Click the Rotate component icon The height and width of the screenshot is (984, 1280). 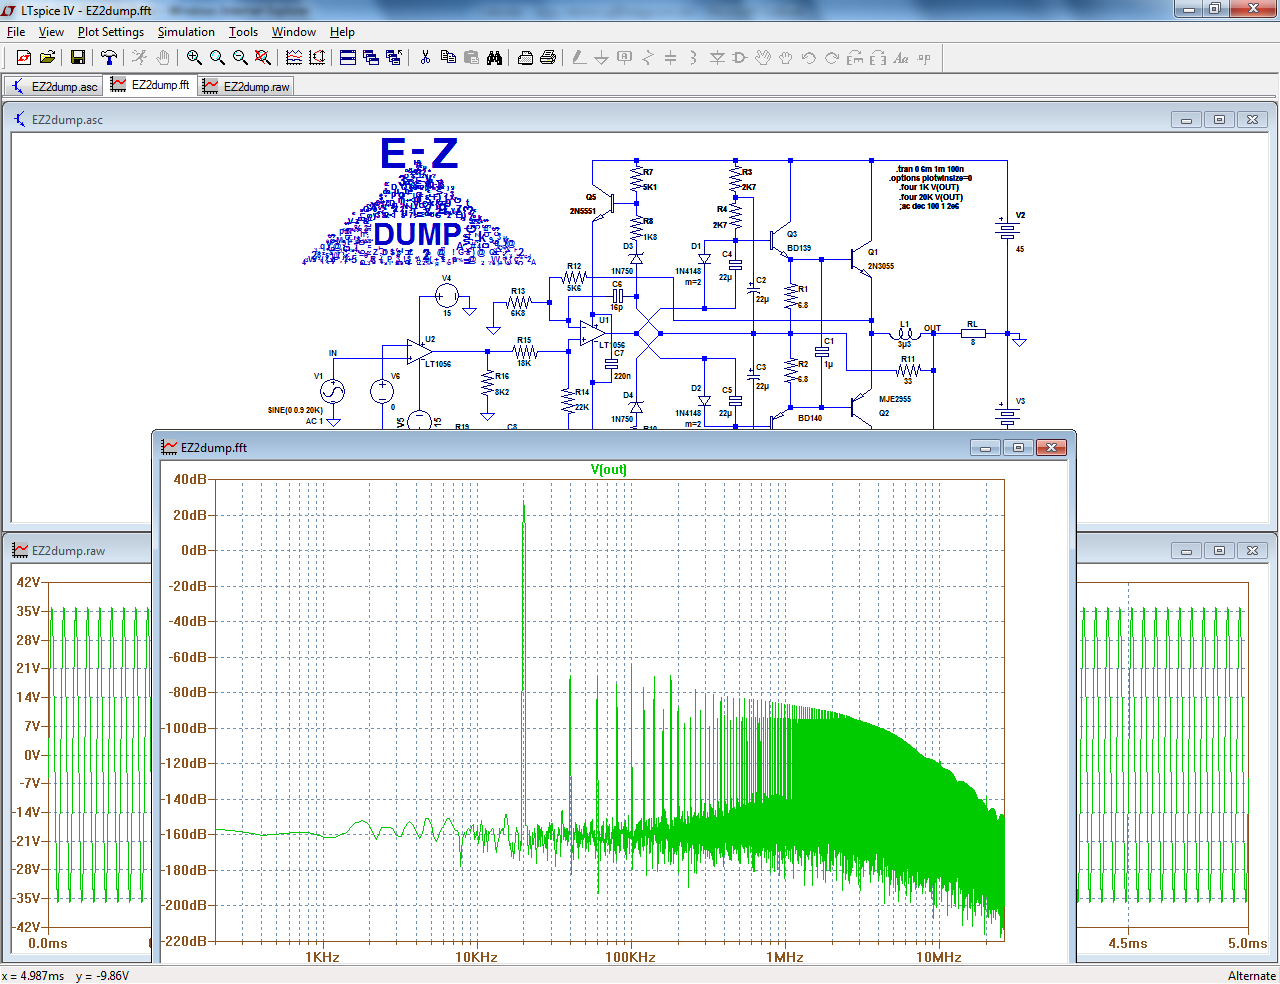[x=855, y=58]
